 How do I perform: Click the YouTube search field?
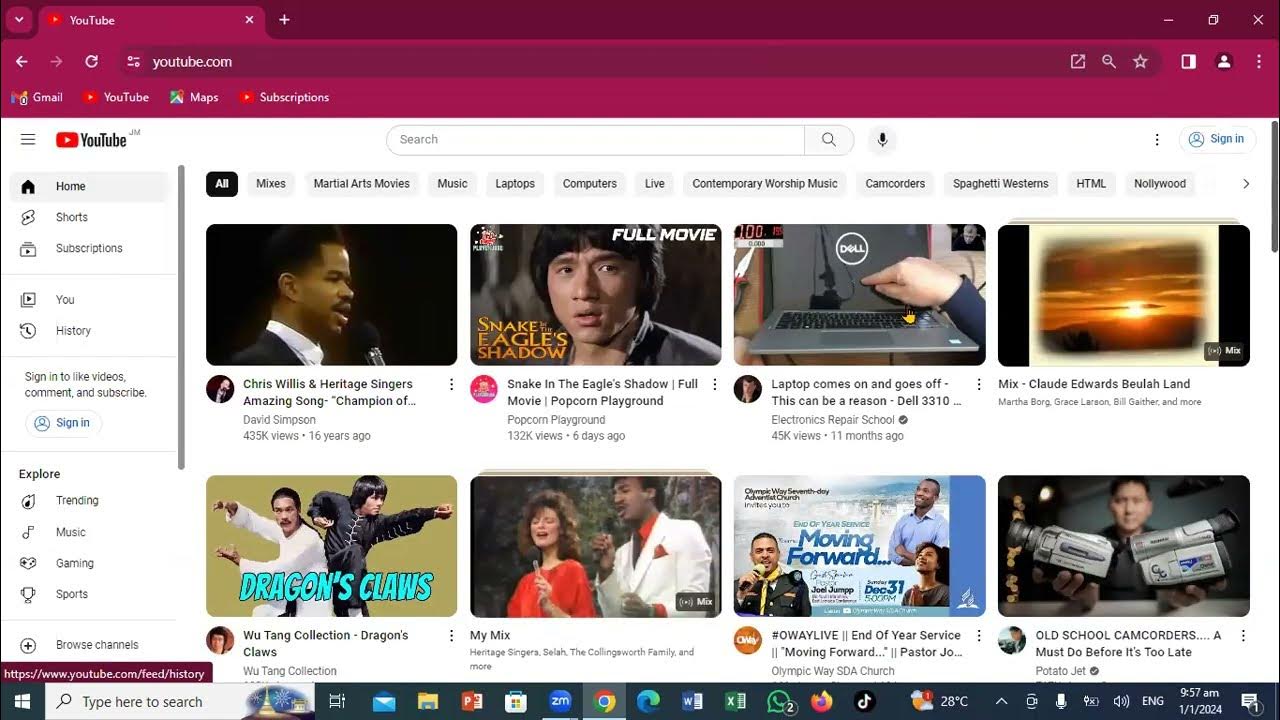click(x=596, y=140)
